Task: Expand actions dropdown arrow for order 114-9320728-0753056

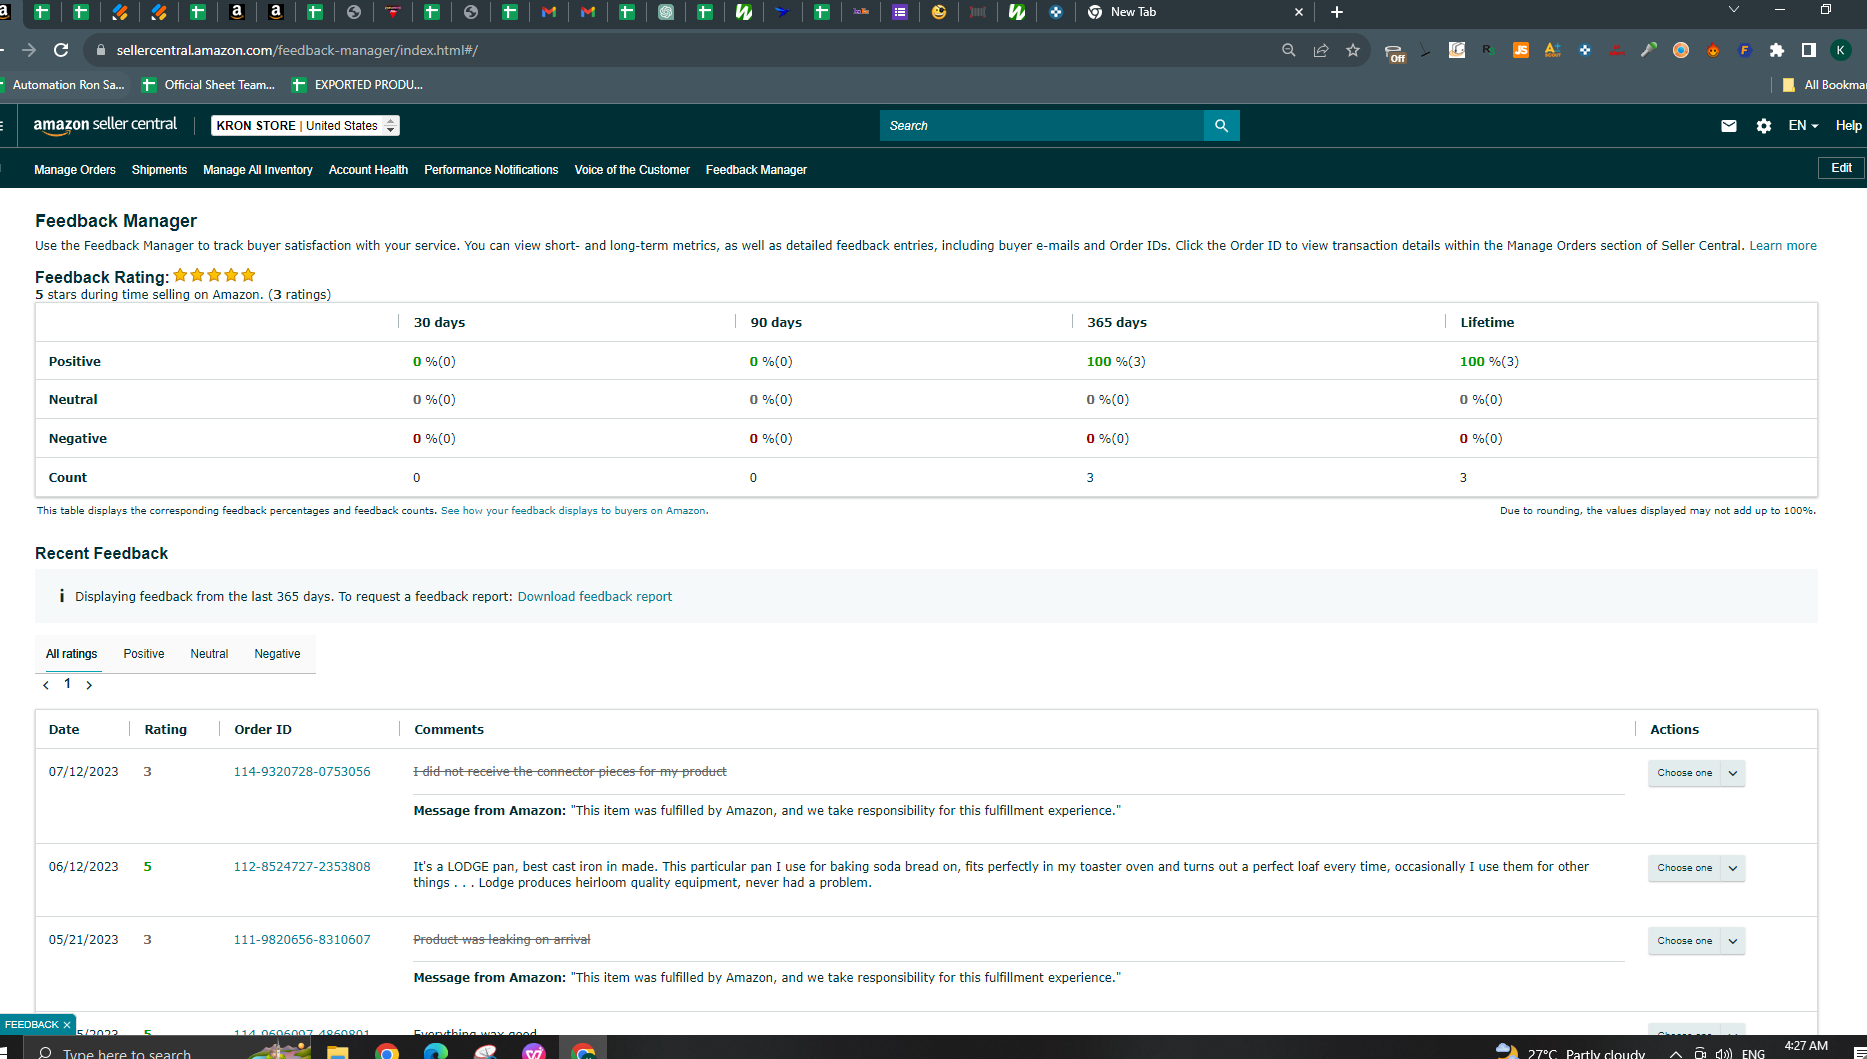Action: (1733, 773)
